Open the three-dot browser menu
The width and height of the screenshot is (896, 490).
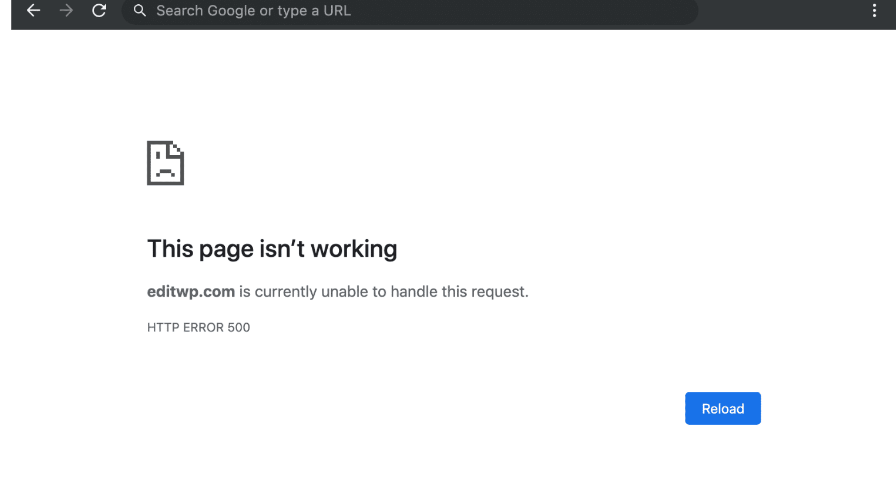[875, 11]
